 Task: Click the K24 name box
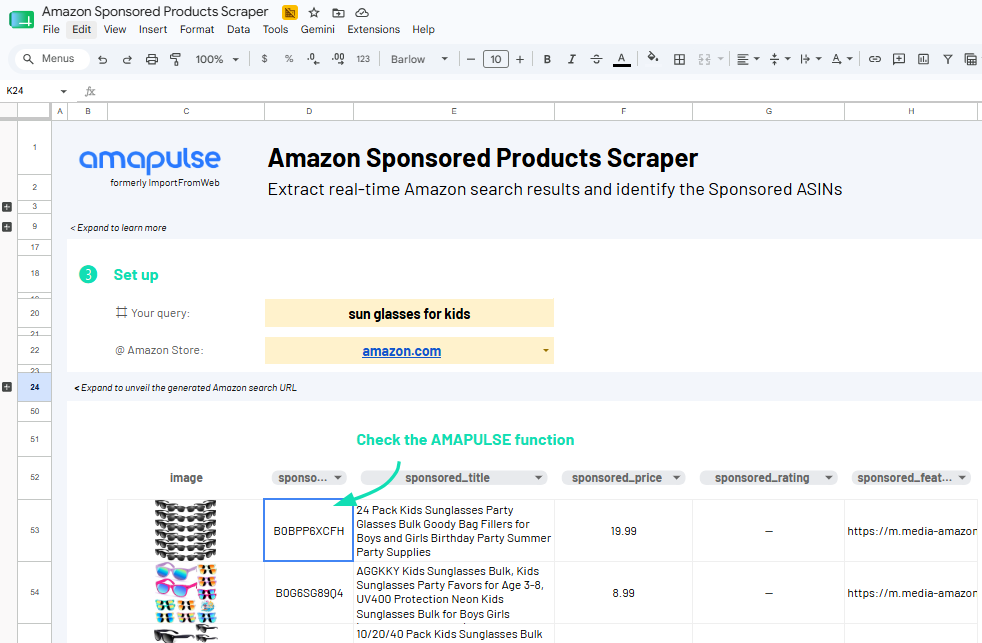(x=30, y=91)
